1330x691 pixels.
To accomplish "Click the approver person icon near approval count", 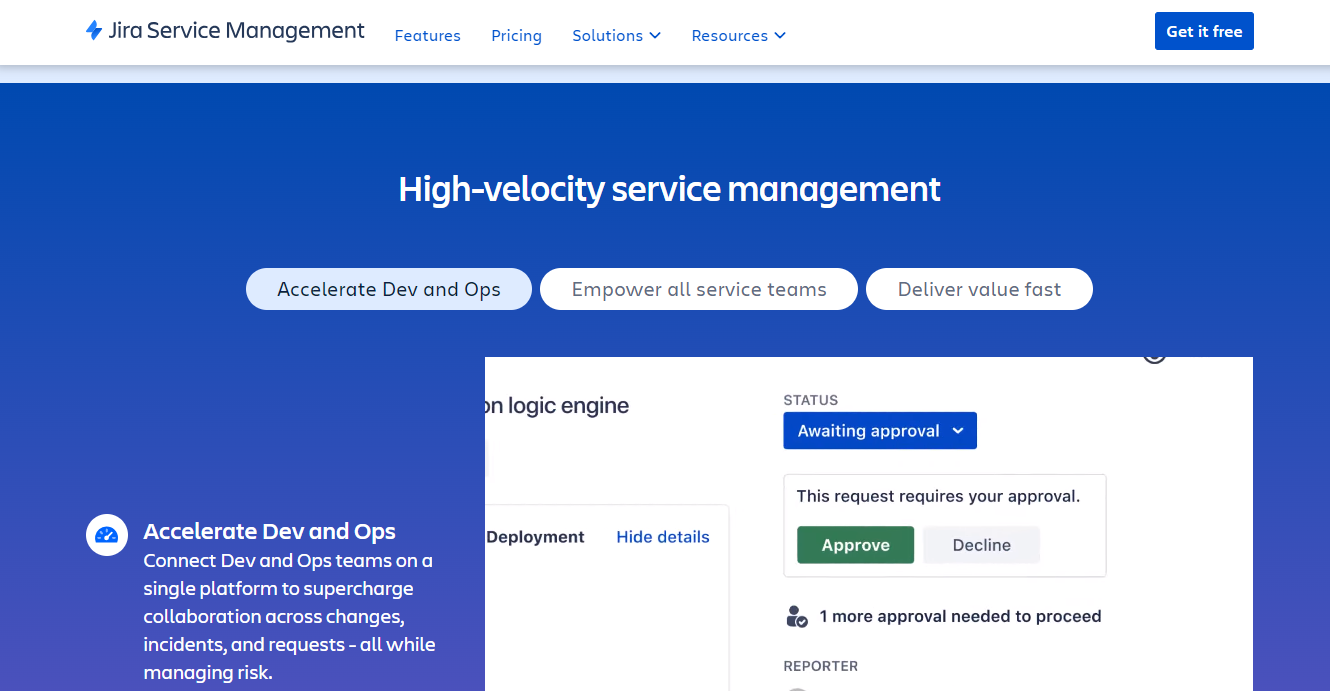I will (x=797, y=616).
